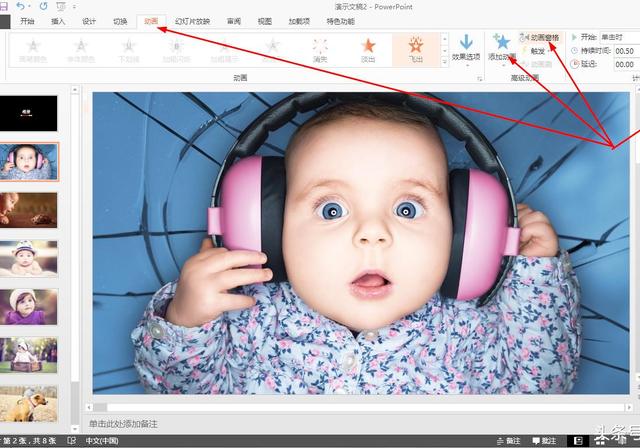The width and height of the screenshot is (640, 448).
Task: Click thumbnail pane scroll up arrow
Action: pyautogui.click(x=75, y=90)
